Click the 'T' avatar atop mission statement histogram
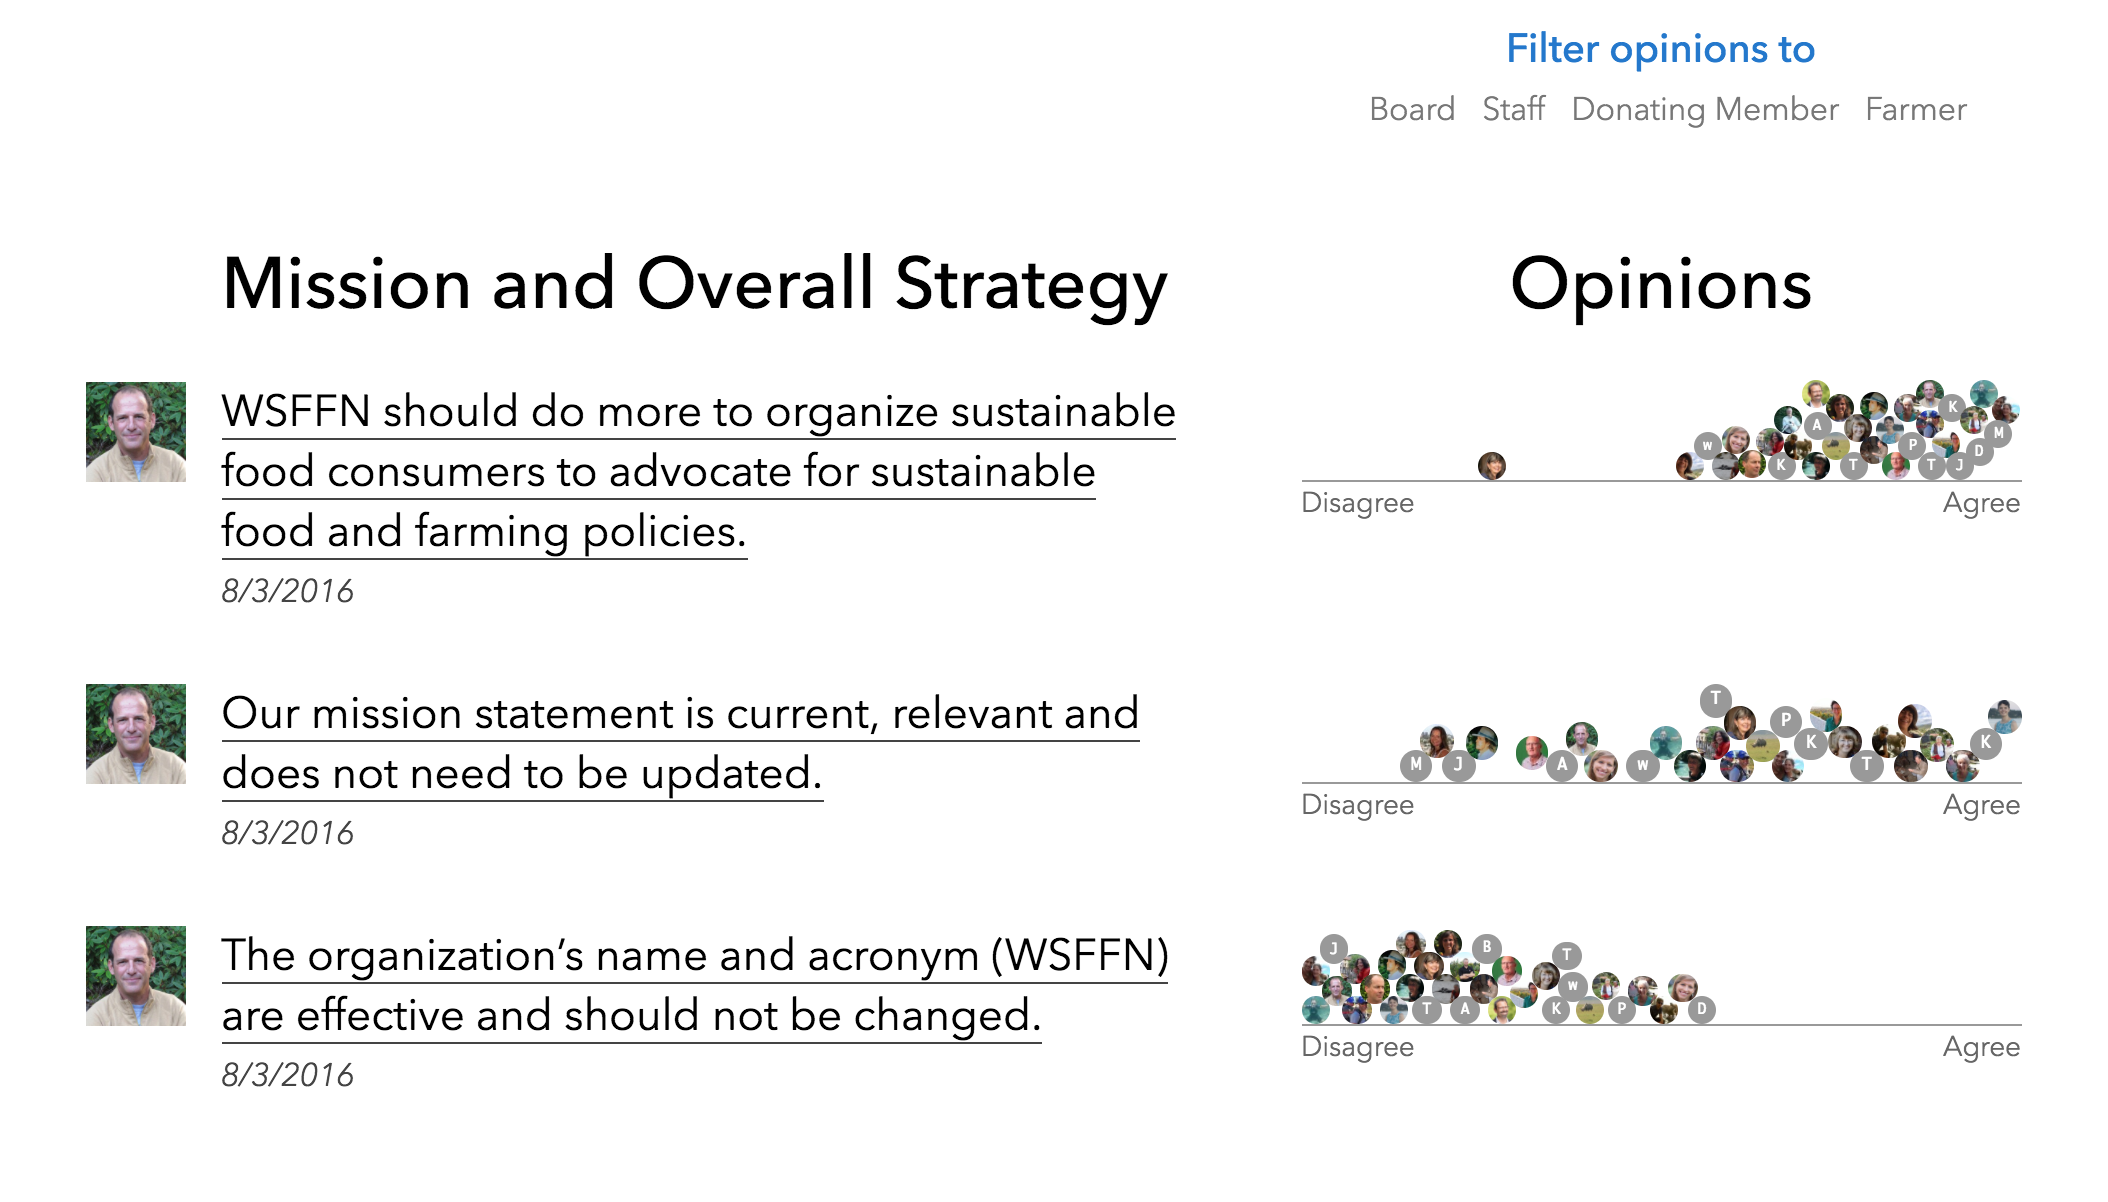The height and width of the screenshot is (1202, 2108). [x=1716, y=699]
